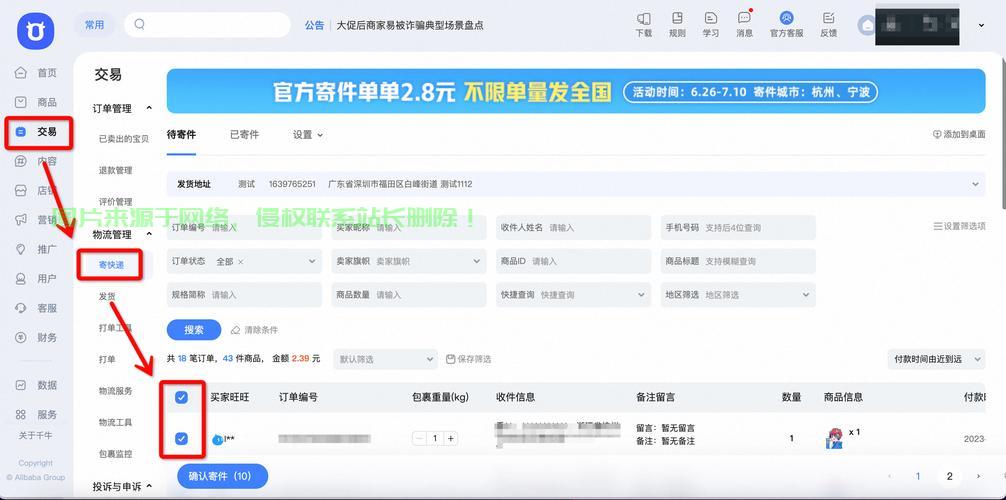Screen dimensions: 1006x500
Task: Open the 付款时间由近到远 sort dropdown
Action: point(936,359)
